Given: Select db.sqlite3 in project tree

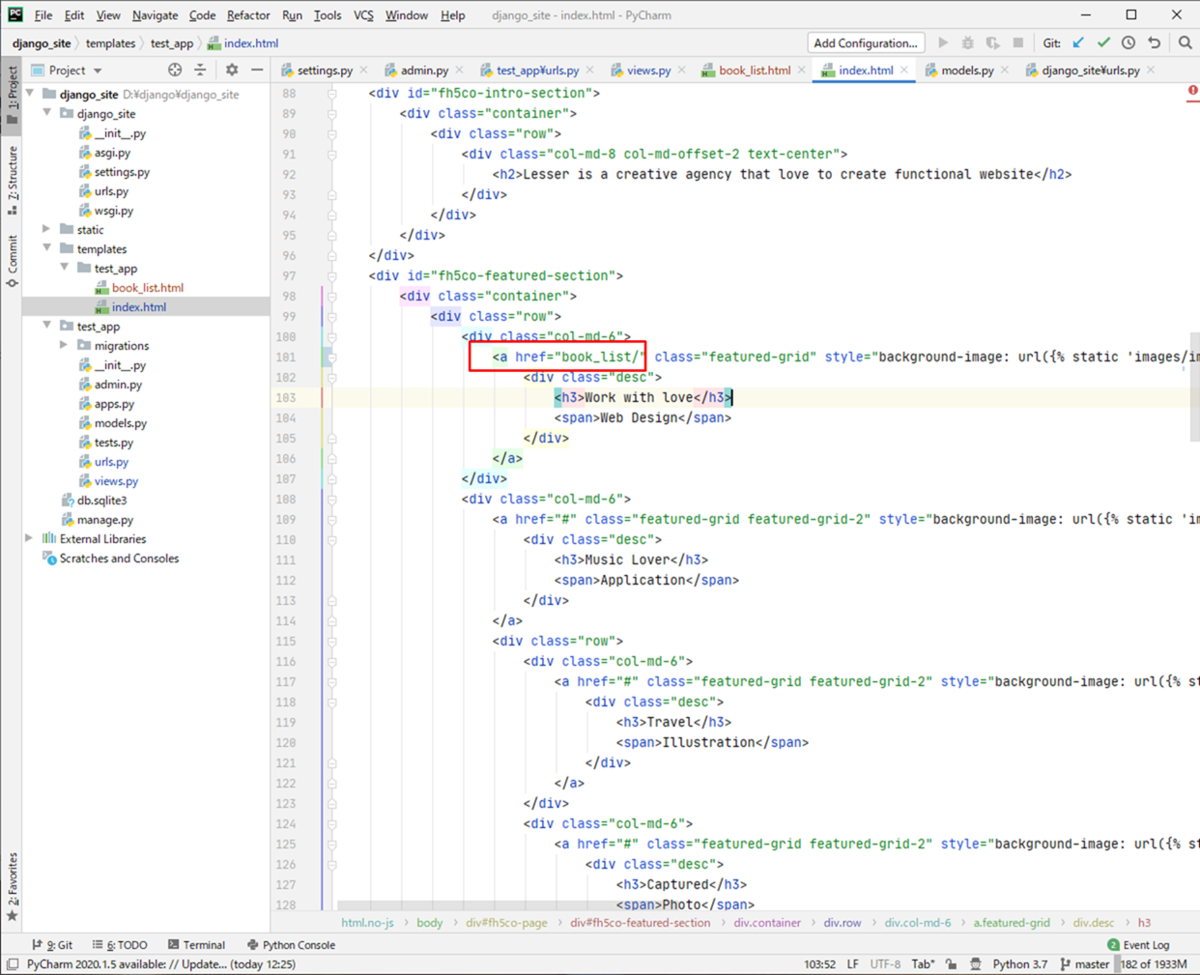Looking at the screenshot, I should pyautogui.click(x=102, y=500).
